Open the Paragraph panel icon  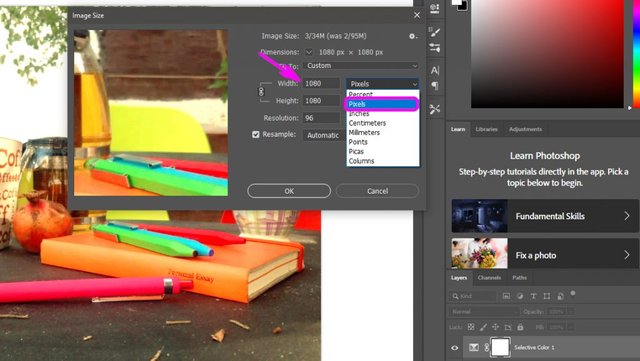click(x=435, y=86)
